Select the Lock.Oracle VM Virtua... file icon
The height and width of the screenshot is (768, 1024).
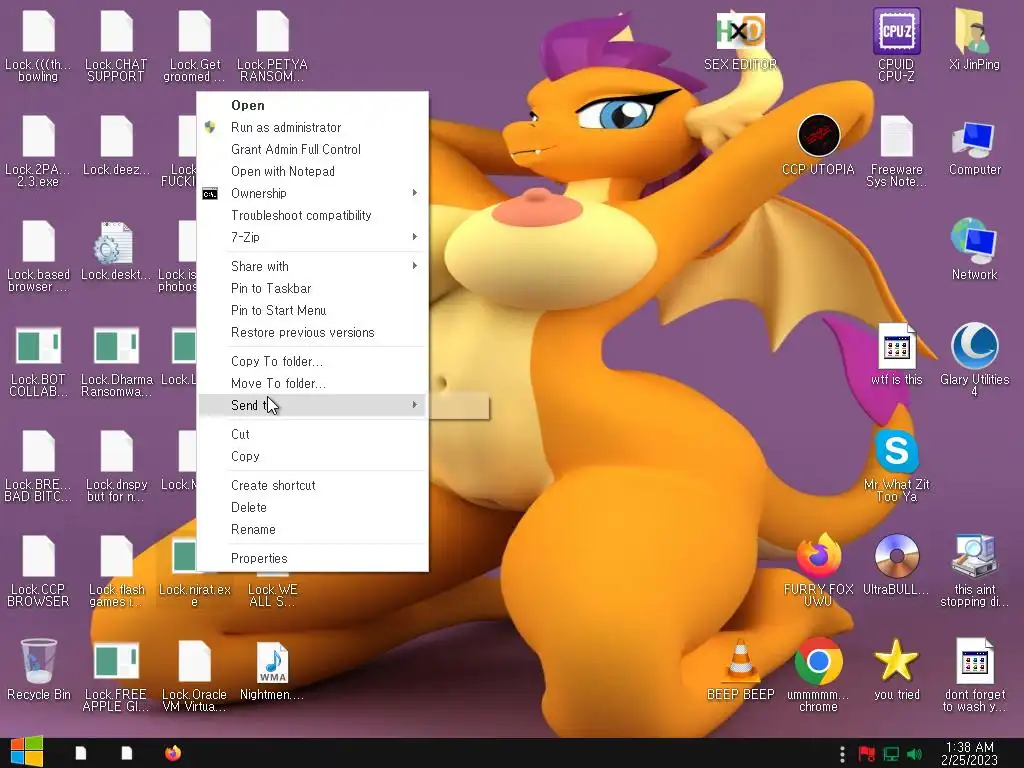coord(195,661)
